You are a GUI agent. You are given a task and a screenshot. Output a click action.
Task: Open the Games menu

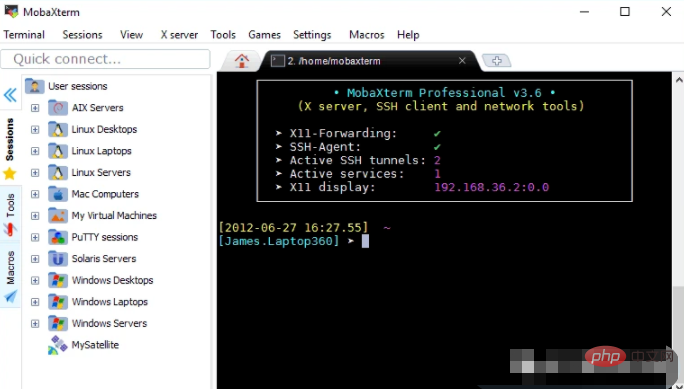click(x=264, y=35)
